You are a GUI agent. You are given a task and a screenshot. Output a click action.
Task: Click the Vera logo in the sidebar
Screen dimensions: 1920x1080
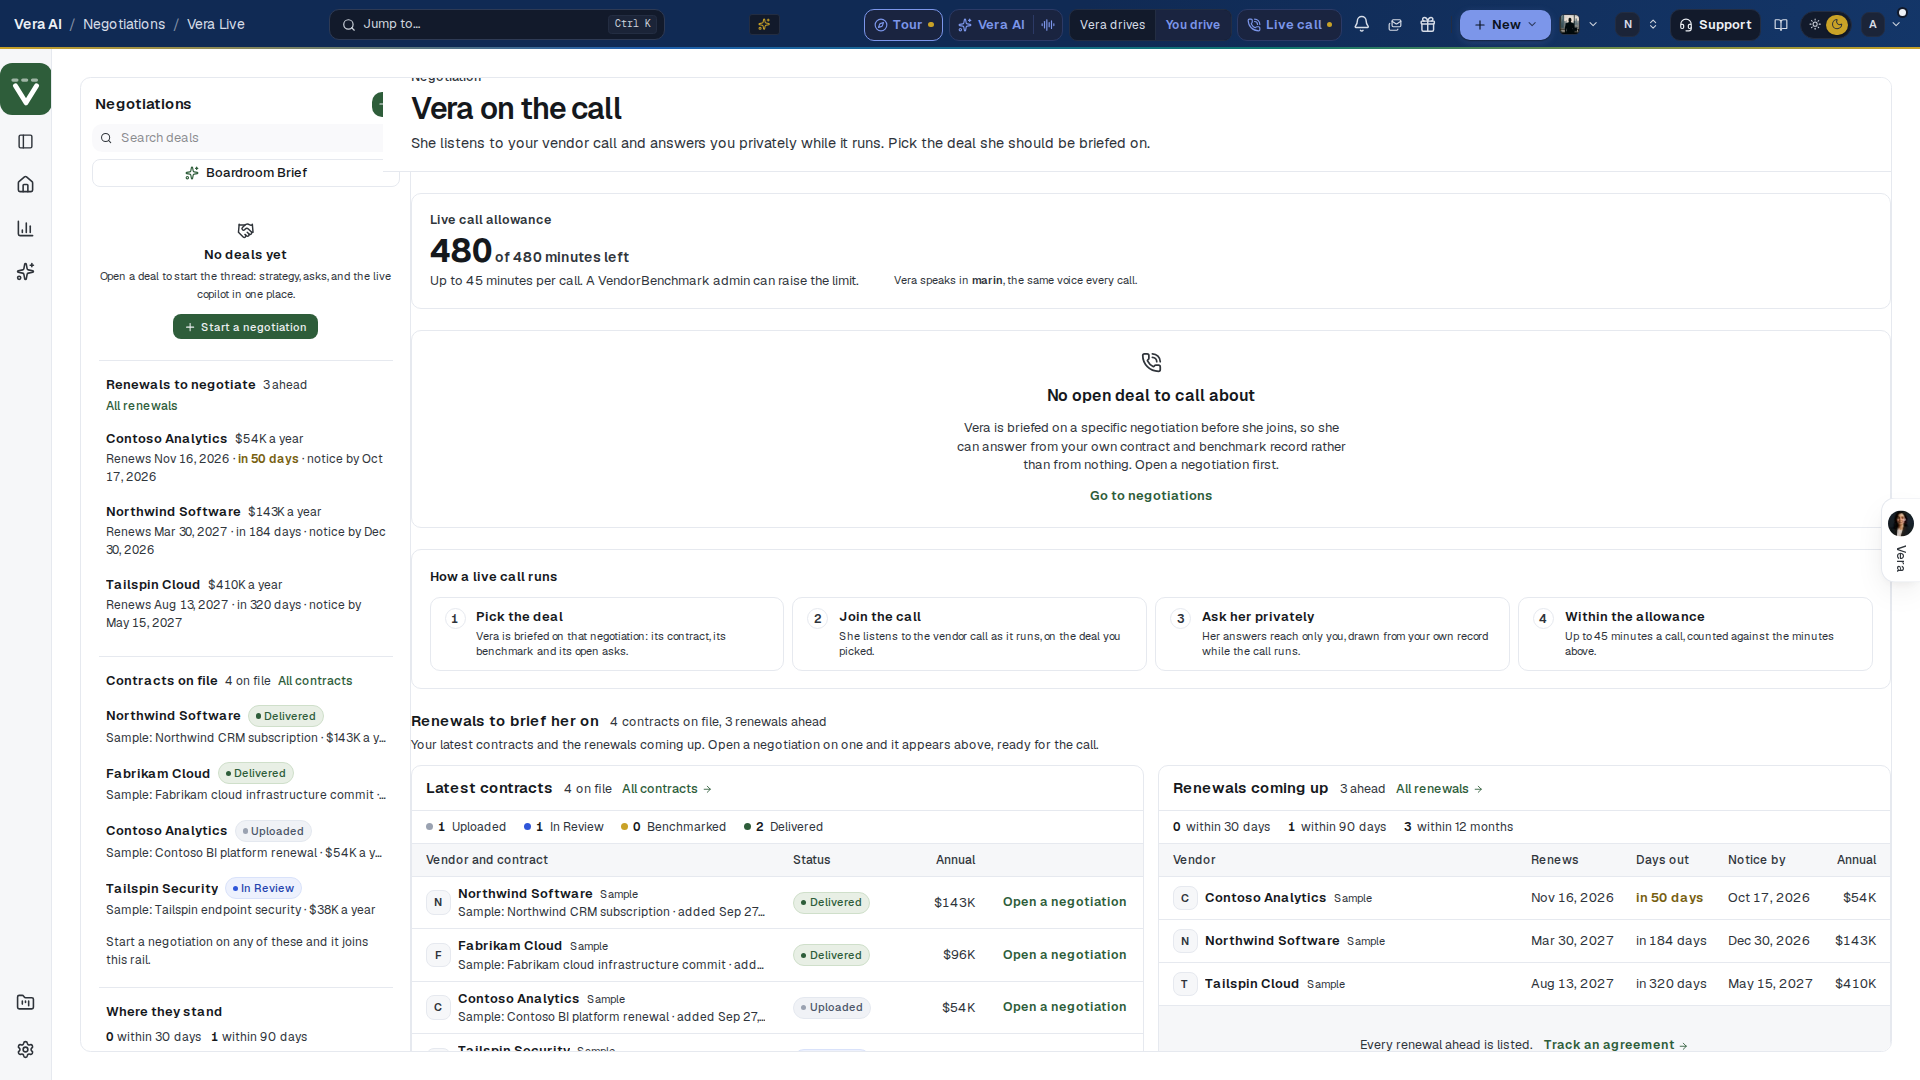tap(26, 90)
